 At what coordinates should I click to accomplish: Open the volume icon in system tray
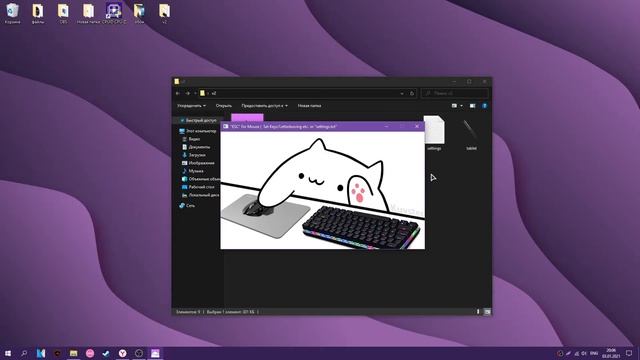pyautogui.click(x=584, y=353)
